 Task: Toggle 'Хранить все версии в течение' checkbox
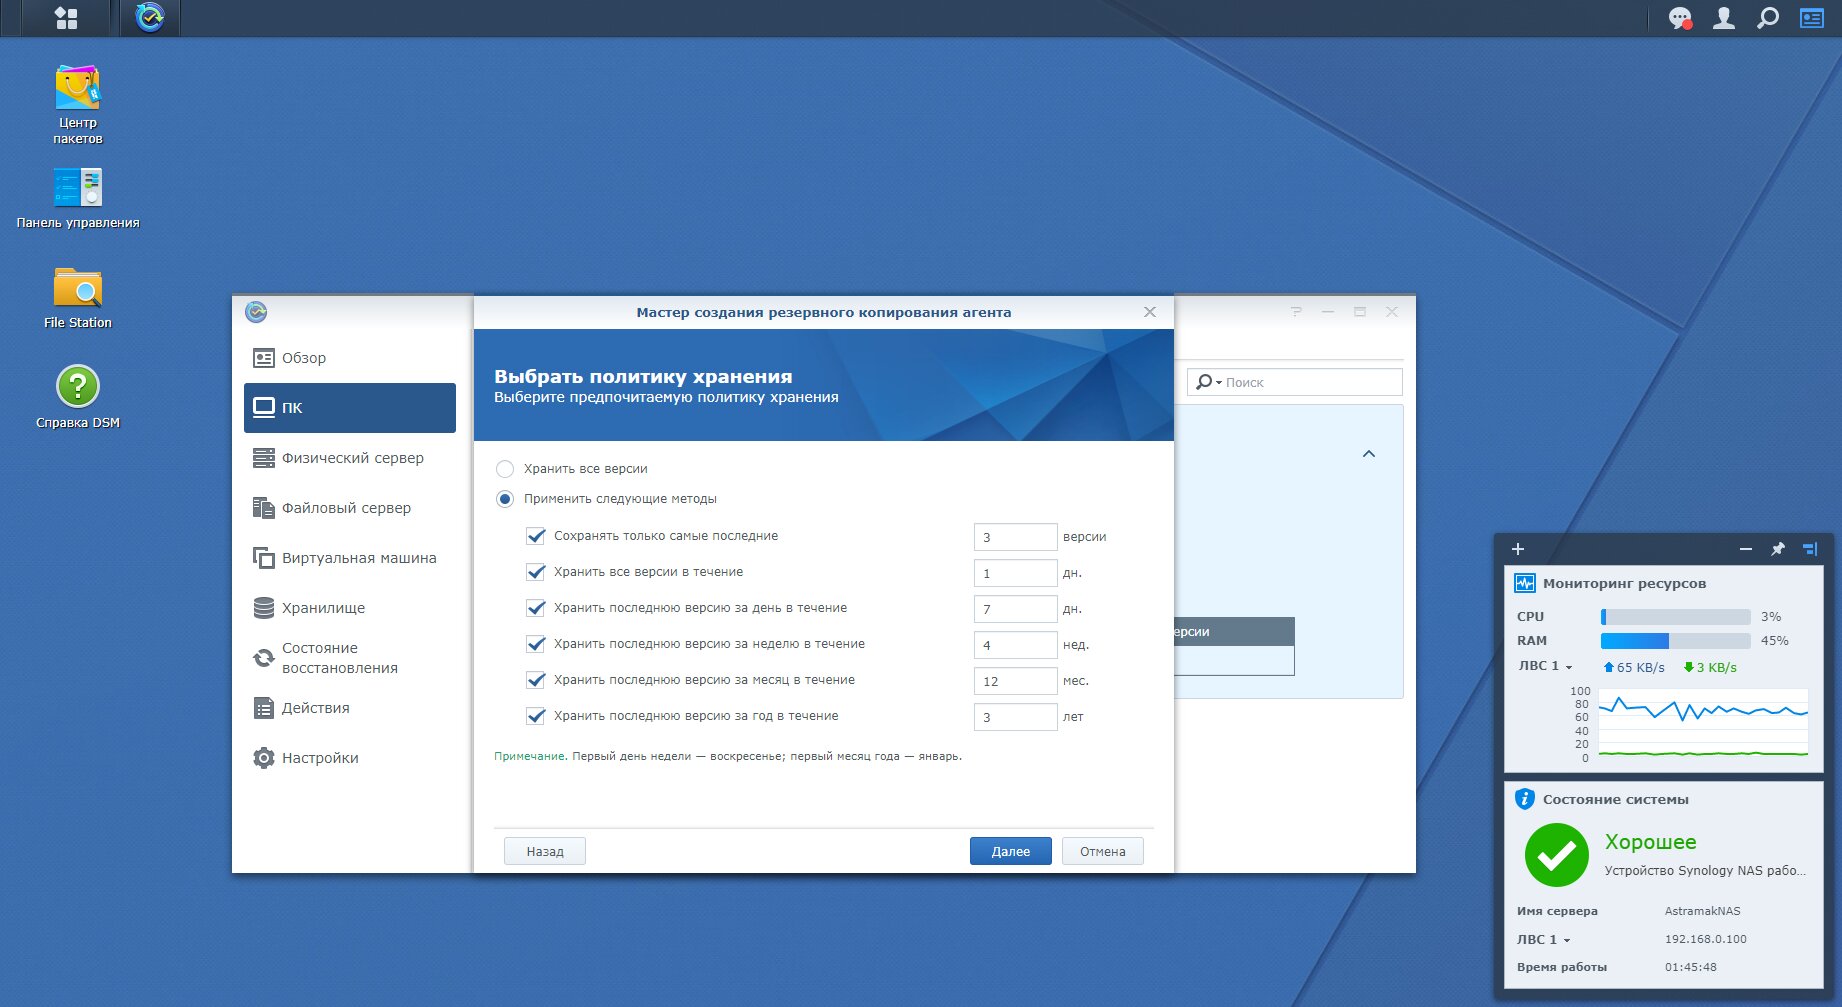(x=536, y=572)
